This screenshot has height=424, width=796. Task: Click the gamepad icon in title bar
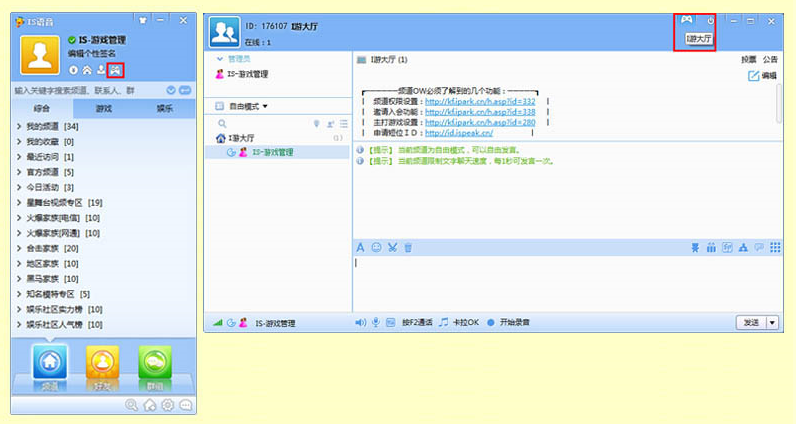click(686, 20)
